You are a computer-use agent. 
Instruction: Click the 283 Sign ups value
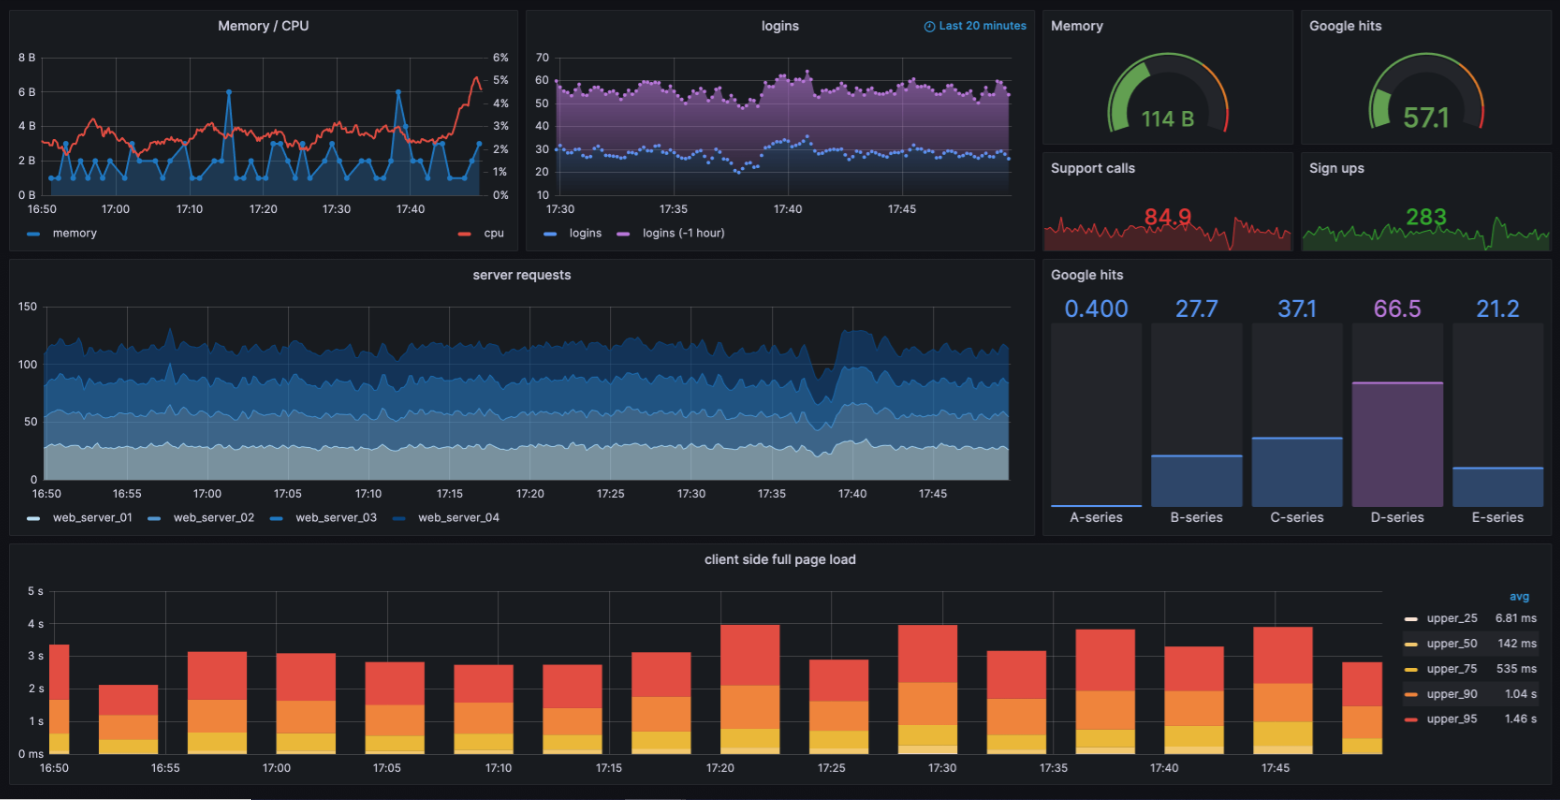[1426, 217]
